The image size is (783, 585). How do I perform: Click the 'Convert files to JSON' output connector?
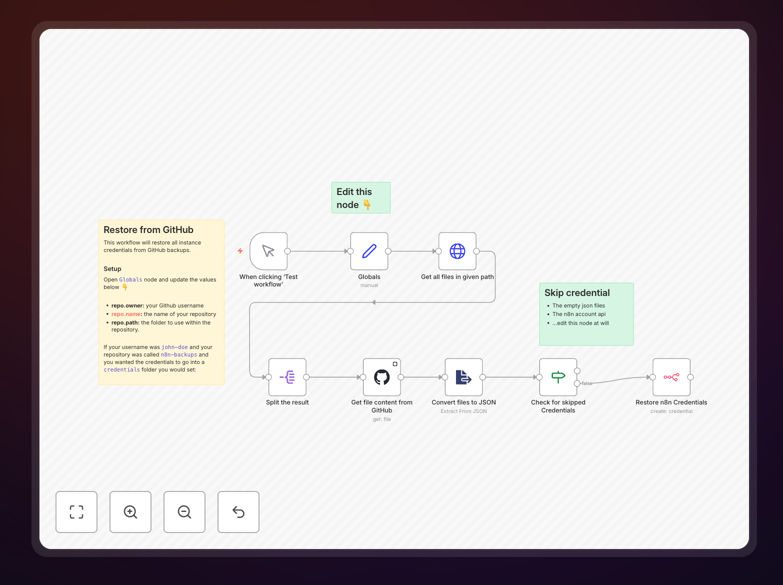(x=483, y=377)
